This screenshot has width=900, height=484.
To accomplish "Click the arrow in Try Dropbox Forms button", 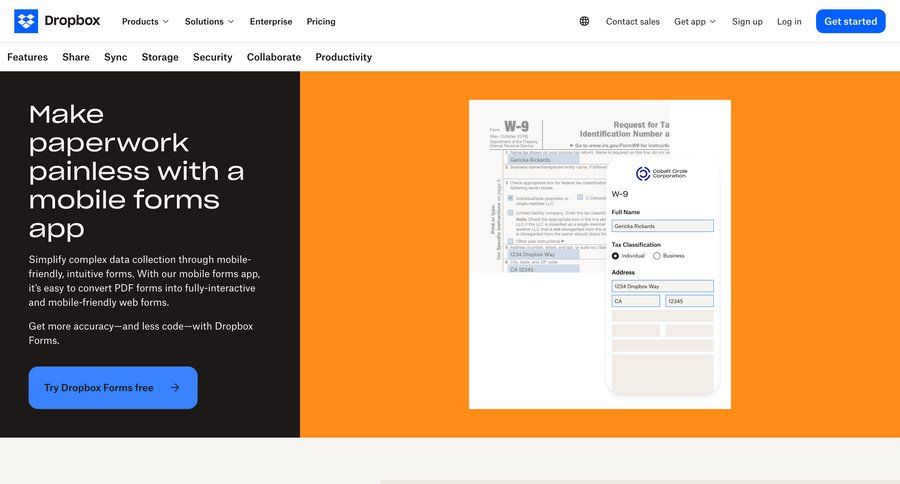I will 175,388.
